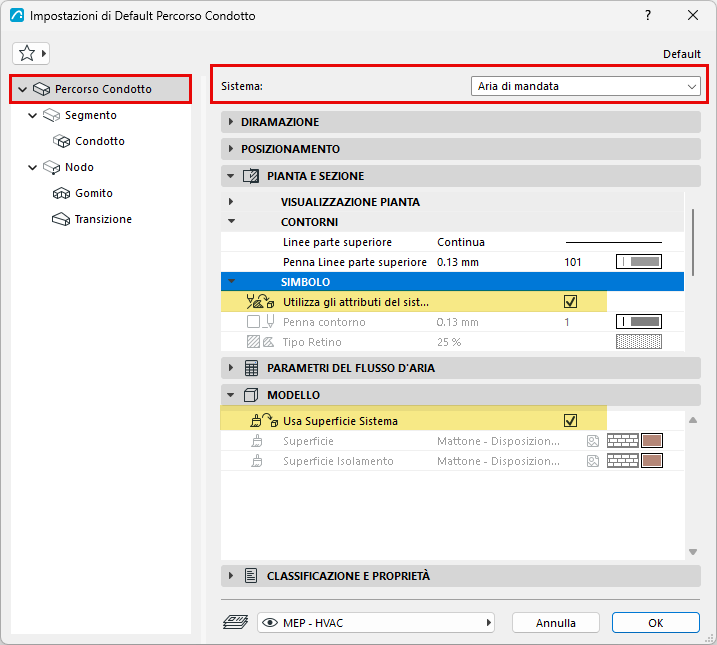The image size is (717, 645).
Task: Open the MEP - HVAC layer dropdown
Action: point(376,623)
